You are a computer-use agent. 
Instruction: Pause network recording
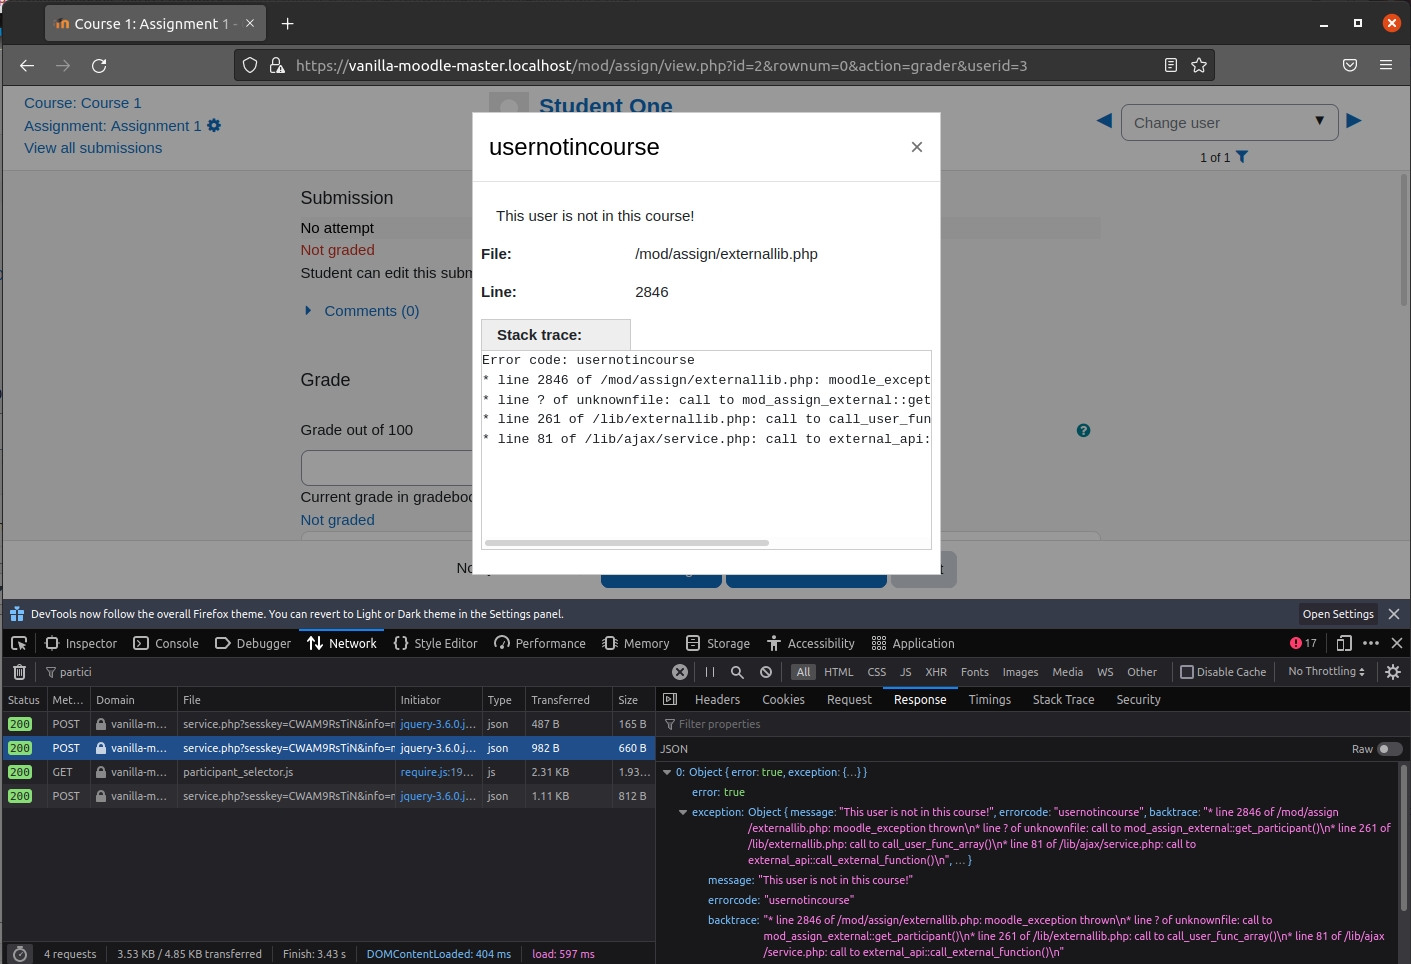coord(710,672)
